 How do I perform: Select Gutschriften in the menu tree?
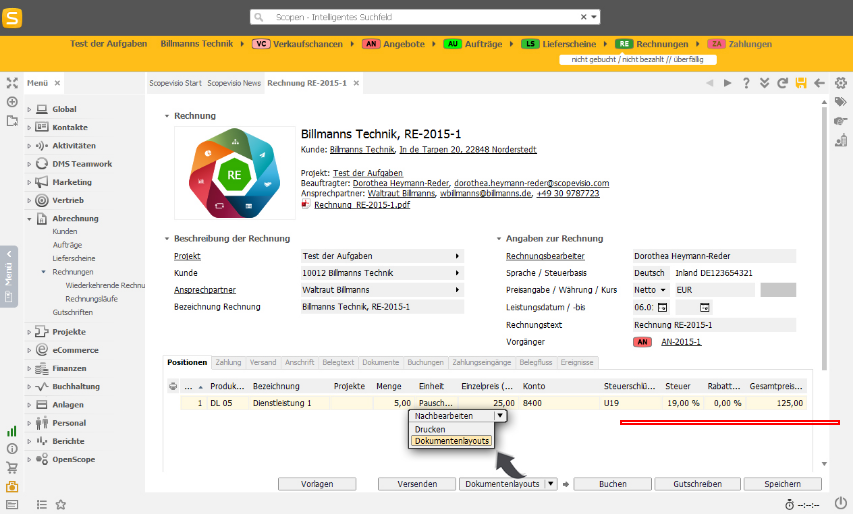[72, 313]
